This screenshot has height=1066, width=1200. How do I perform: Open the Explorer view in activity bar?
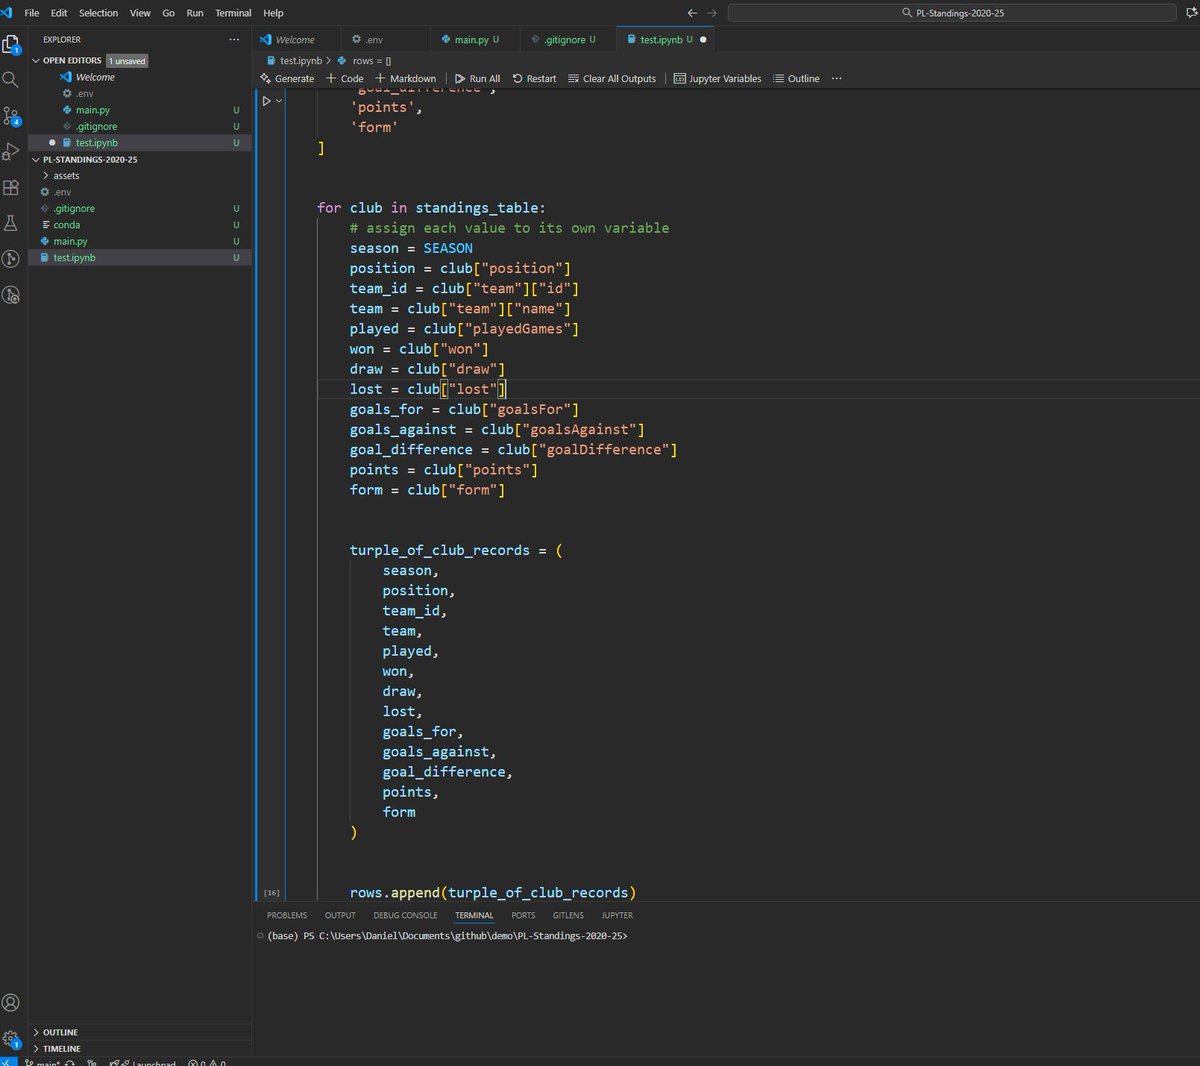pyautogui.click(x=11, y=44)
